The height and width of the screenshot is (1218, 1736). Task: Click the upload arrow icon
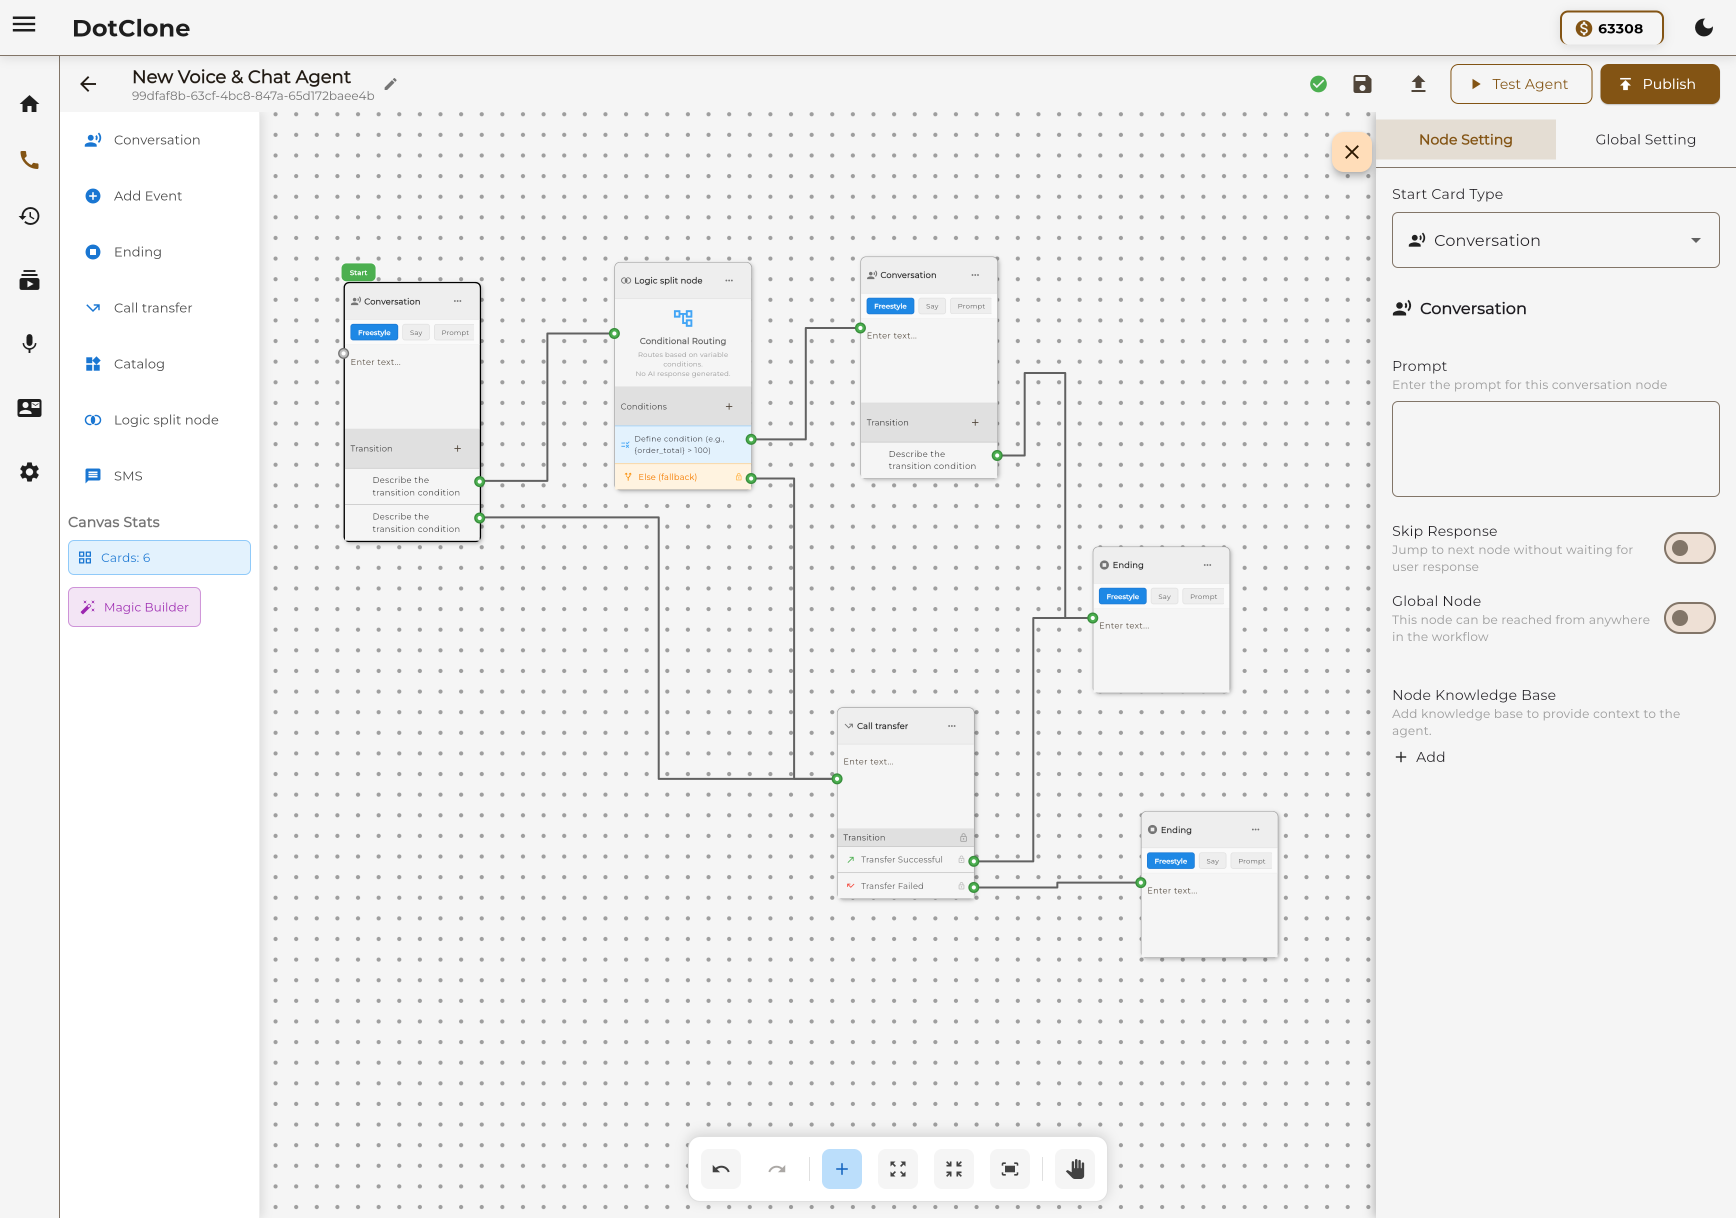click(1418, 84)
